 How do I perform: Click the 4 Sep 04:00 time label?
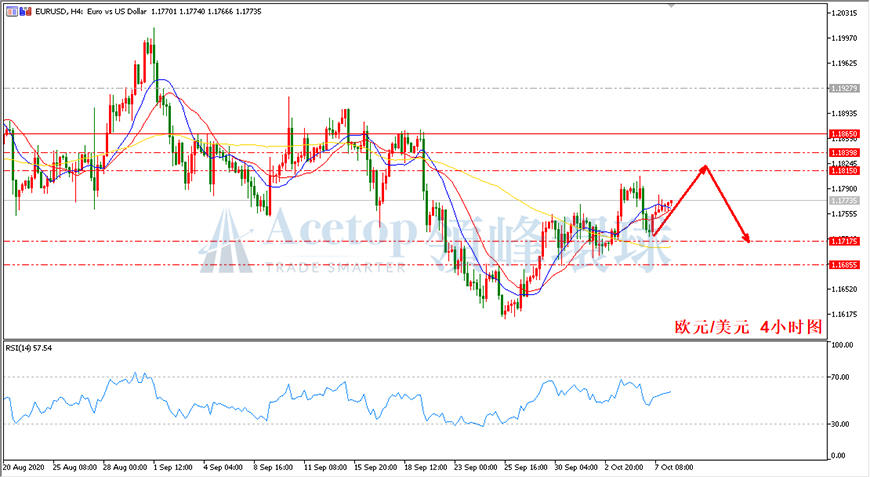coord(223,468)
